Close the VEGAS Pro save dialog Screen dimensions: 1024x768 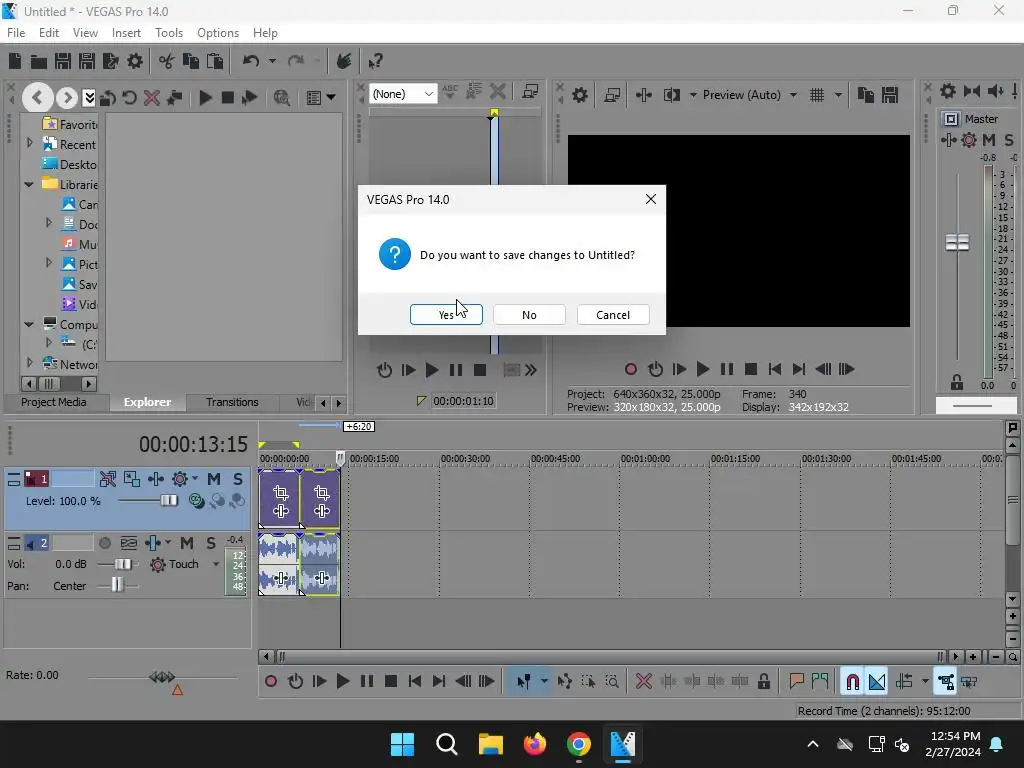(650, 199)
